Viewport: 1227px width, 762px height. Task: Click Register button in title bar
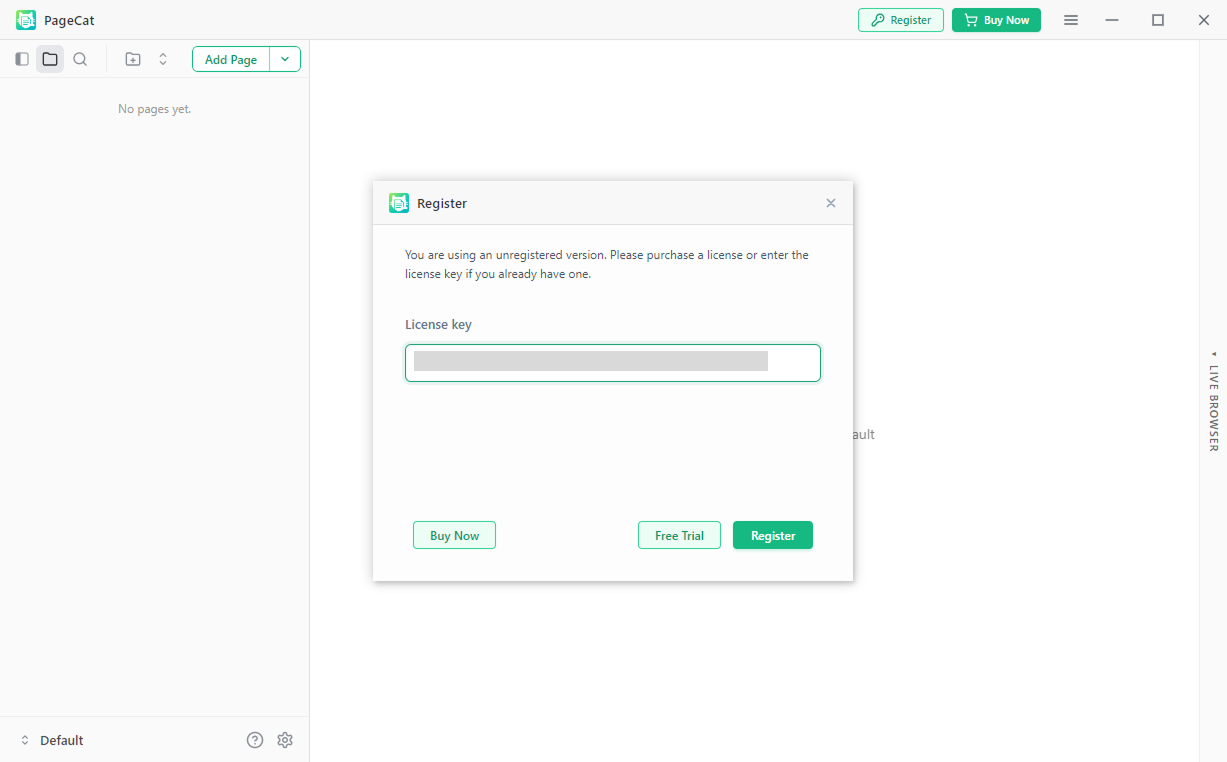[901, 20]
